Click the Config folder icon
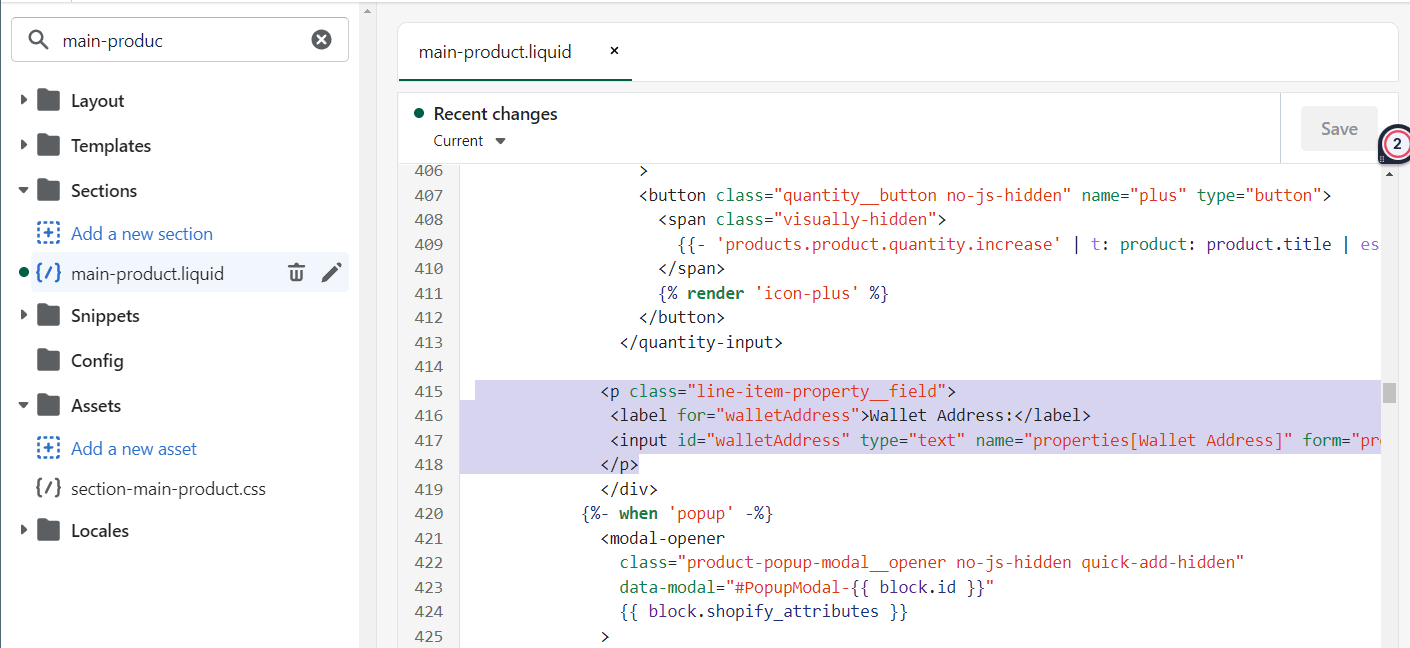The width and height of the screenshot is (1410, 648). tap(49, 360)
